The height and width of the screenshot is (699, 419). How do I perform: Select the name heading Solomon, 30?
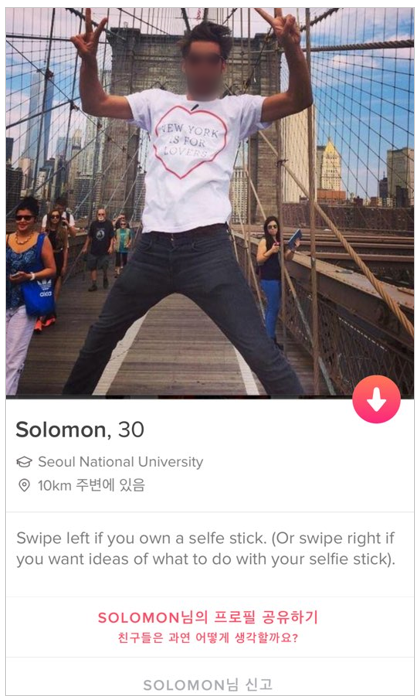point(80,430)
